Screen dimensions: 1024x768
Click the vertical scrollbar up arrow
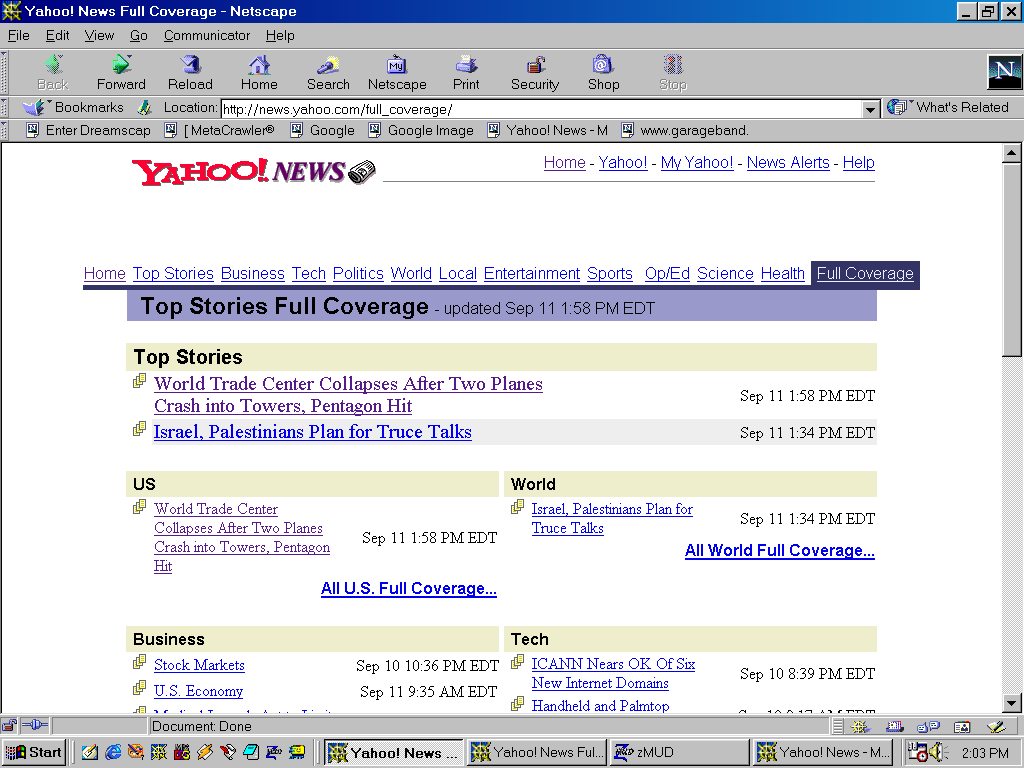tap(1012, 153)
